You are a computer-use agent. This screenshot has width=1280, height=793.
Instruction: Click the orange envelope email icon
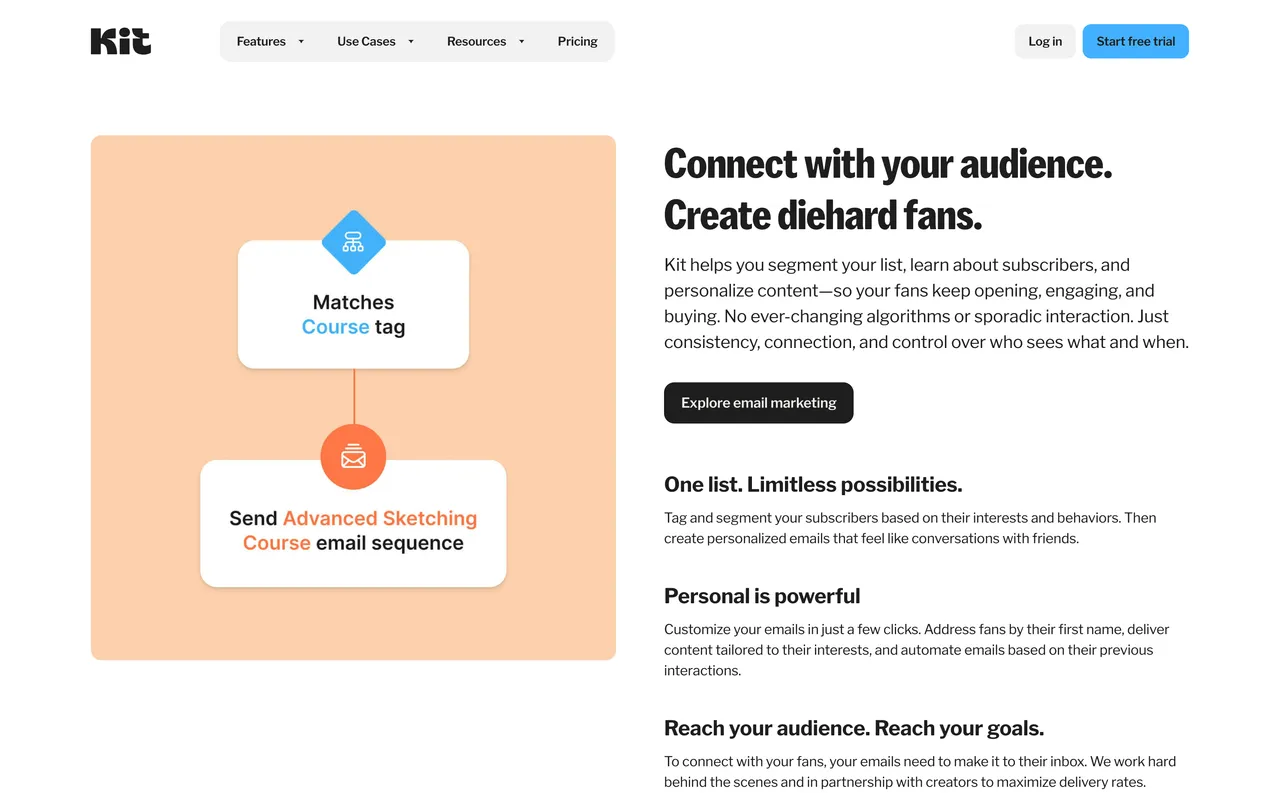(x=353, y=457)
